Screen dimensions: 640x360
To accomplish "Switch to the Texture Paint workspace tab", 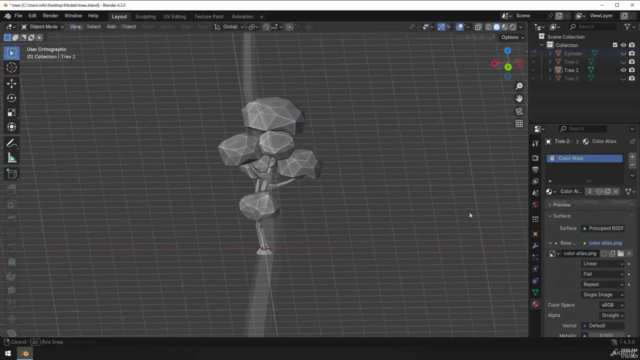I will pos(209,17).
